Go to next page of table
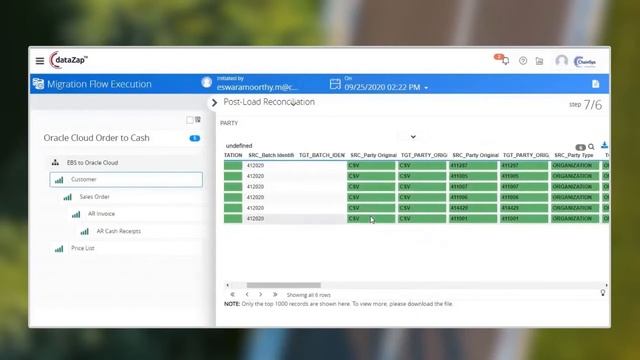 coord(260,294)
